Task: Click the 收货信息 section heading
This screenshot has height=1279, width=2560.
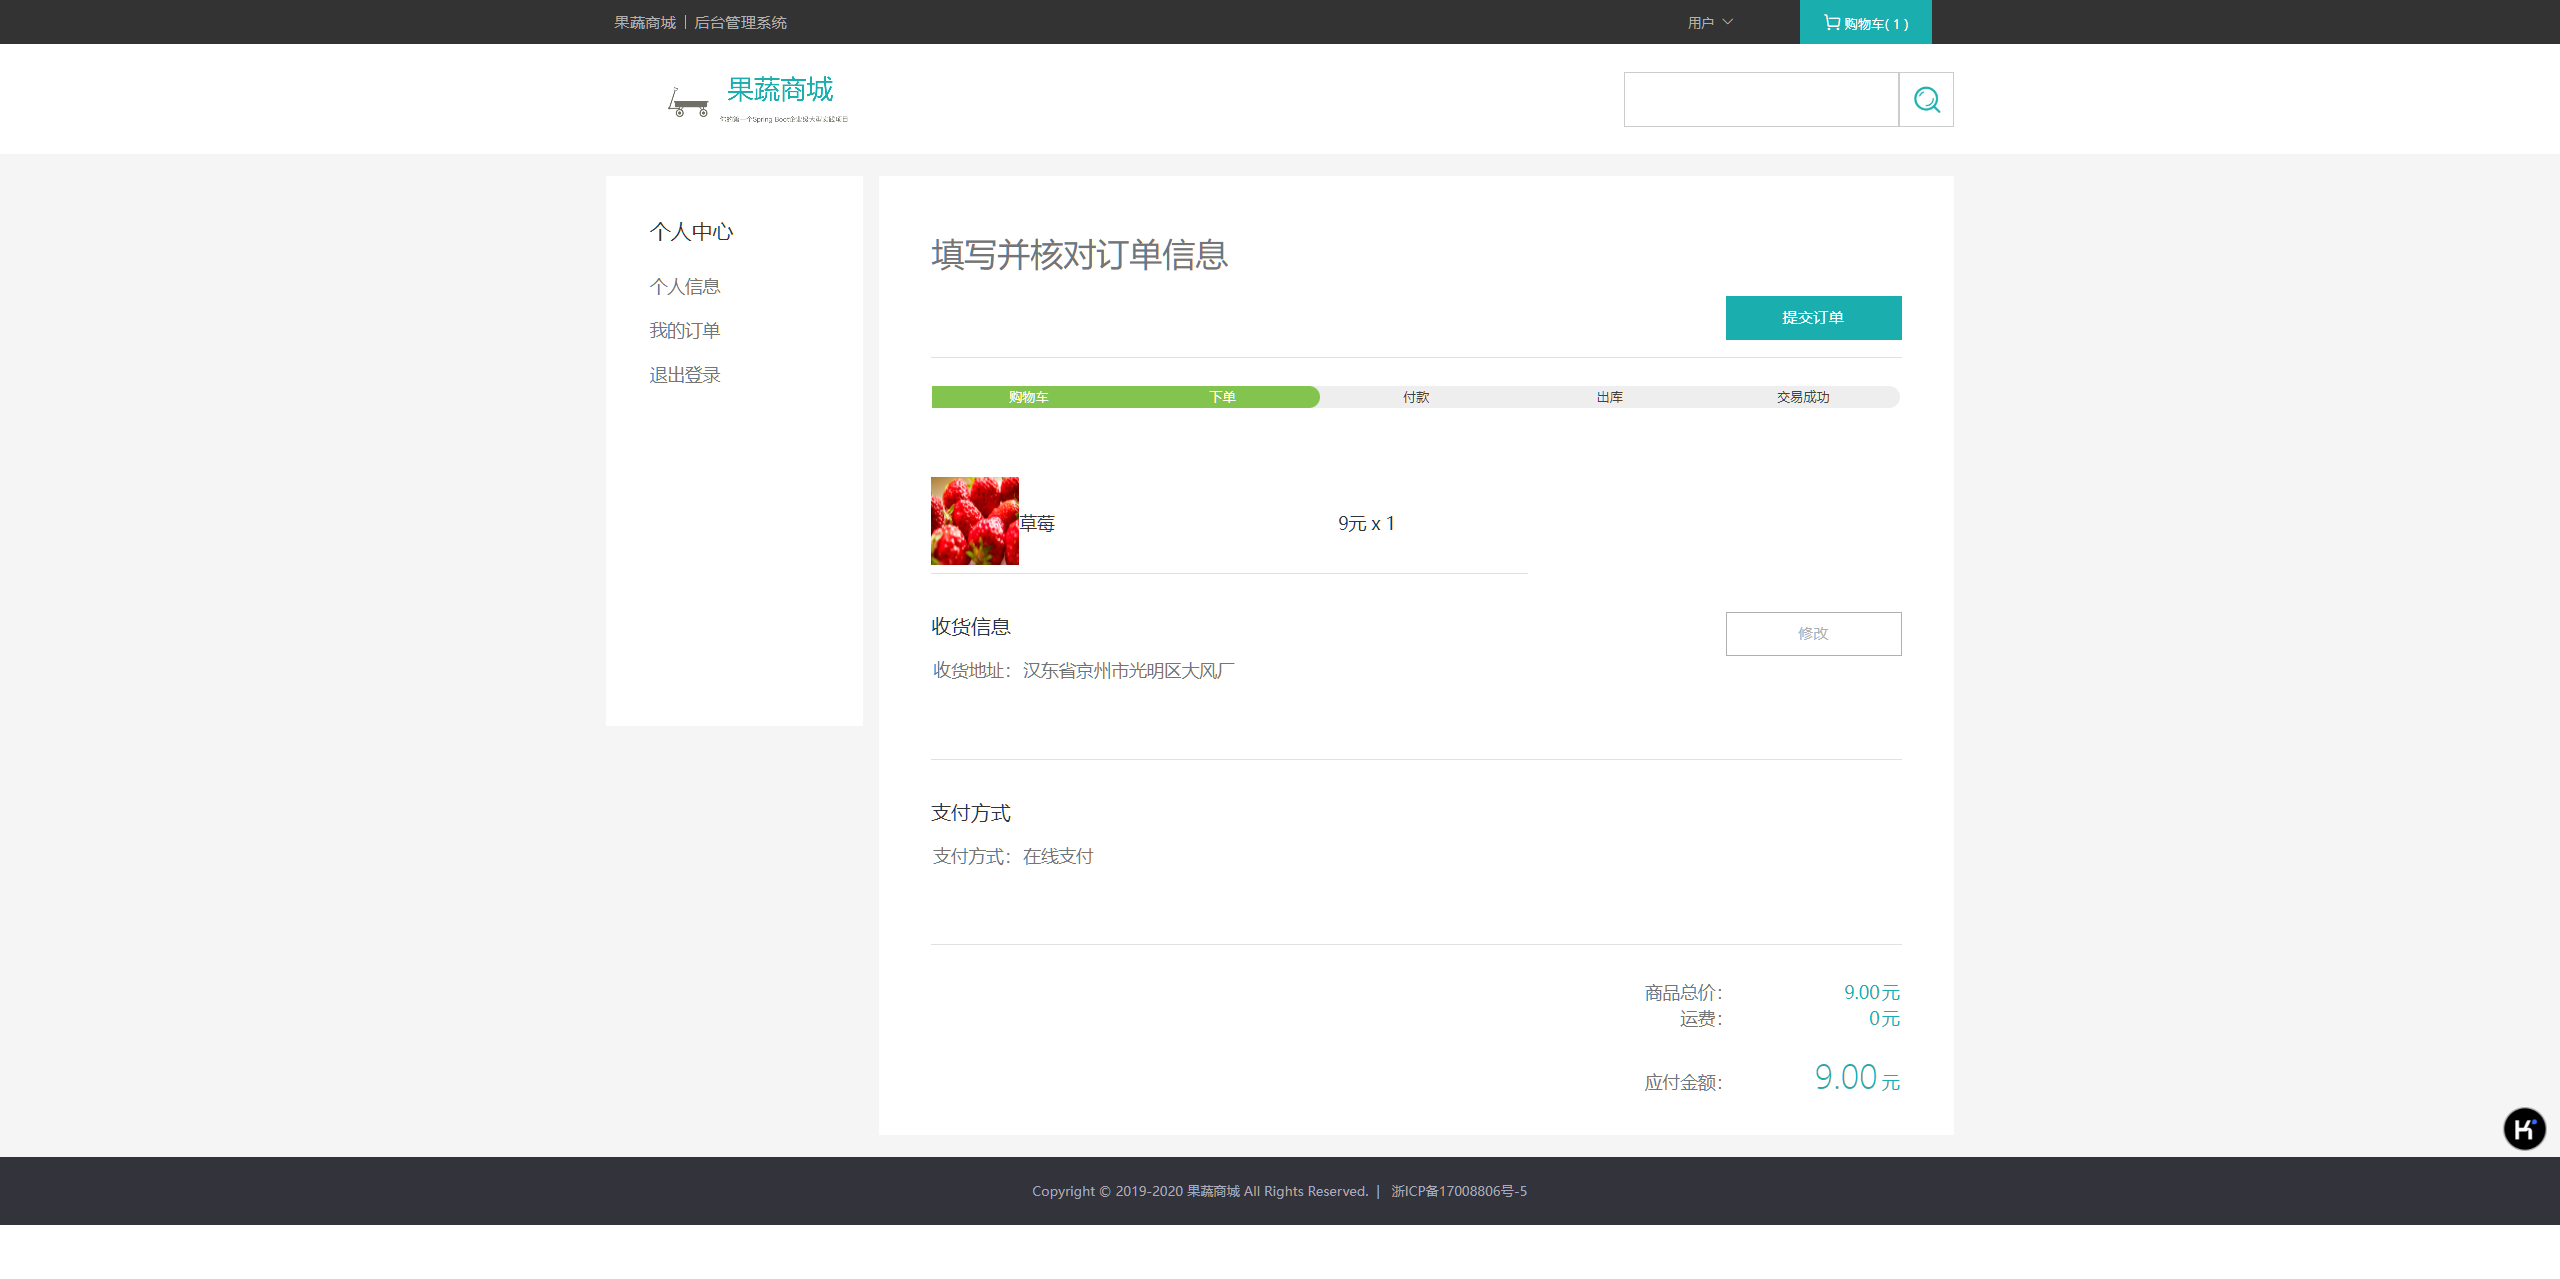Action: point(971,627)
